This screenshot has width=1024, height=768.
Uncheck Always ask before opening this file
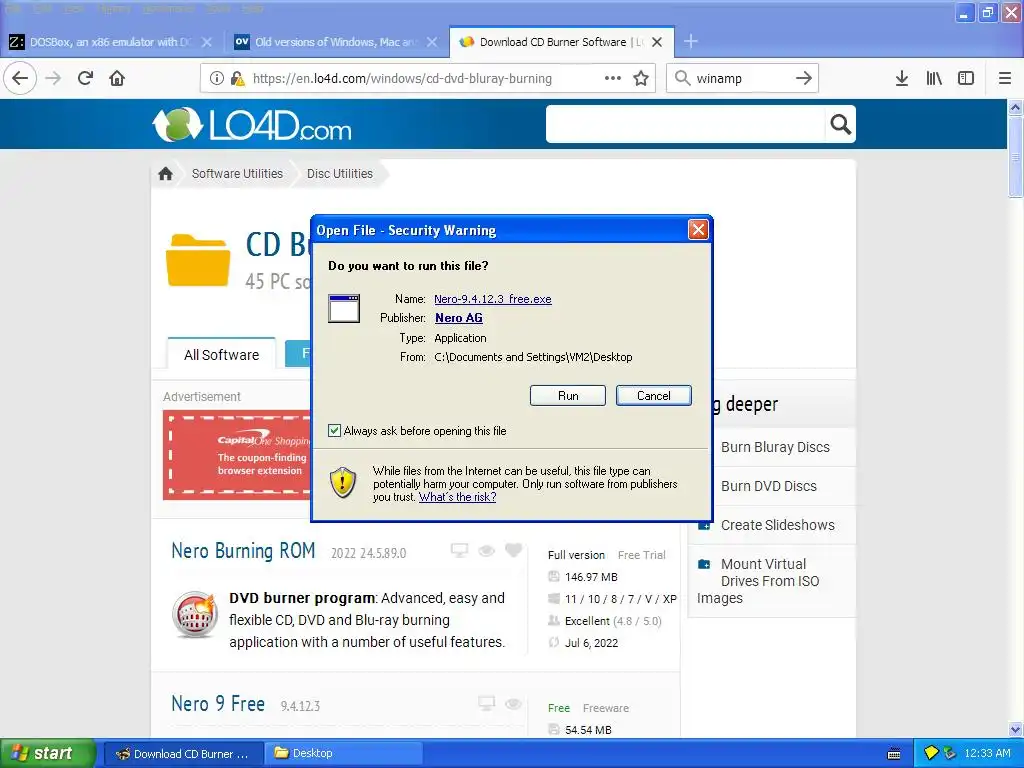tap(334, 430)
